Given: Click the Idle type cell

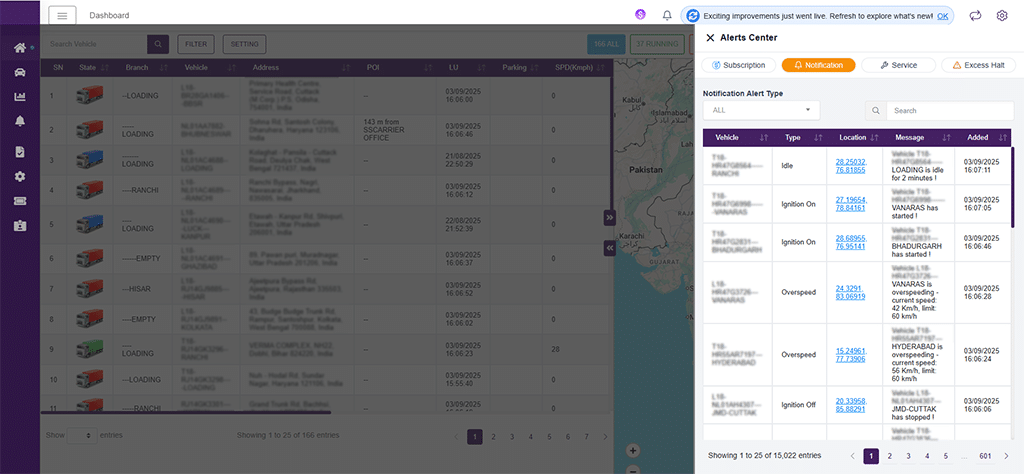Looking at the screenshot, I should click(x=799, y=166).
